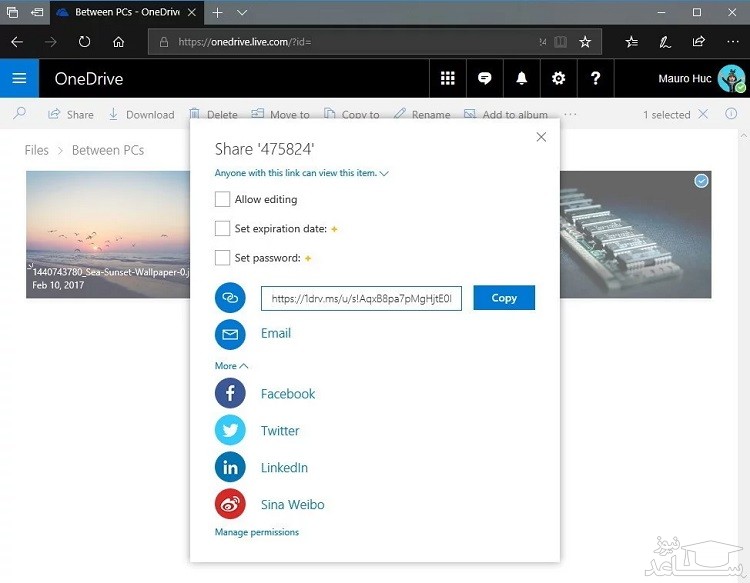Share via the LinkedIn icon
This screenshot has width=750, height=583.
pos(230,468)
